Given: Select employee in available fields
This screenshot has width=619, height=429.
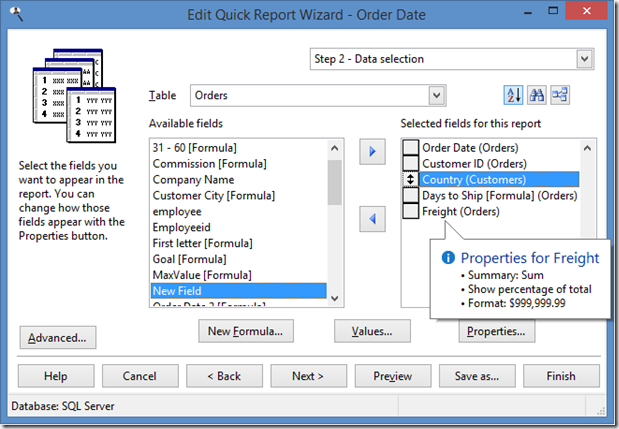Looking at the screenshot, I should click(238, 212).
